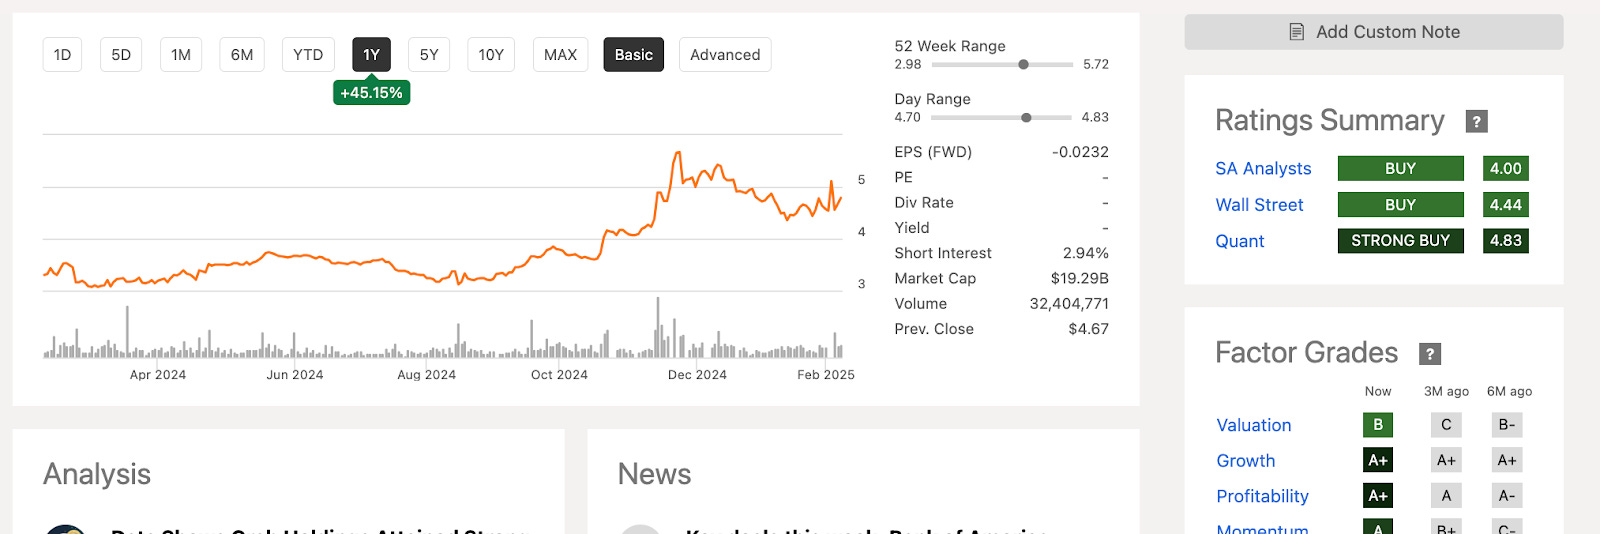The image size is (1600, 534).
Task: Click Valuation current grade B
Action: 1378,425
